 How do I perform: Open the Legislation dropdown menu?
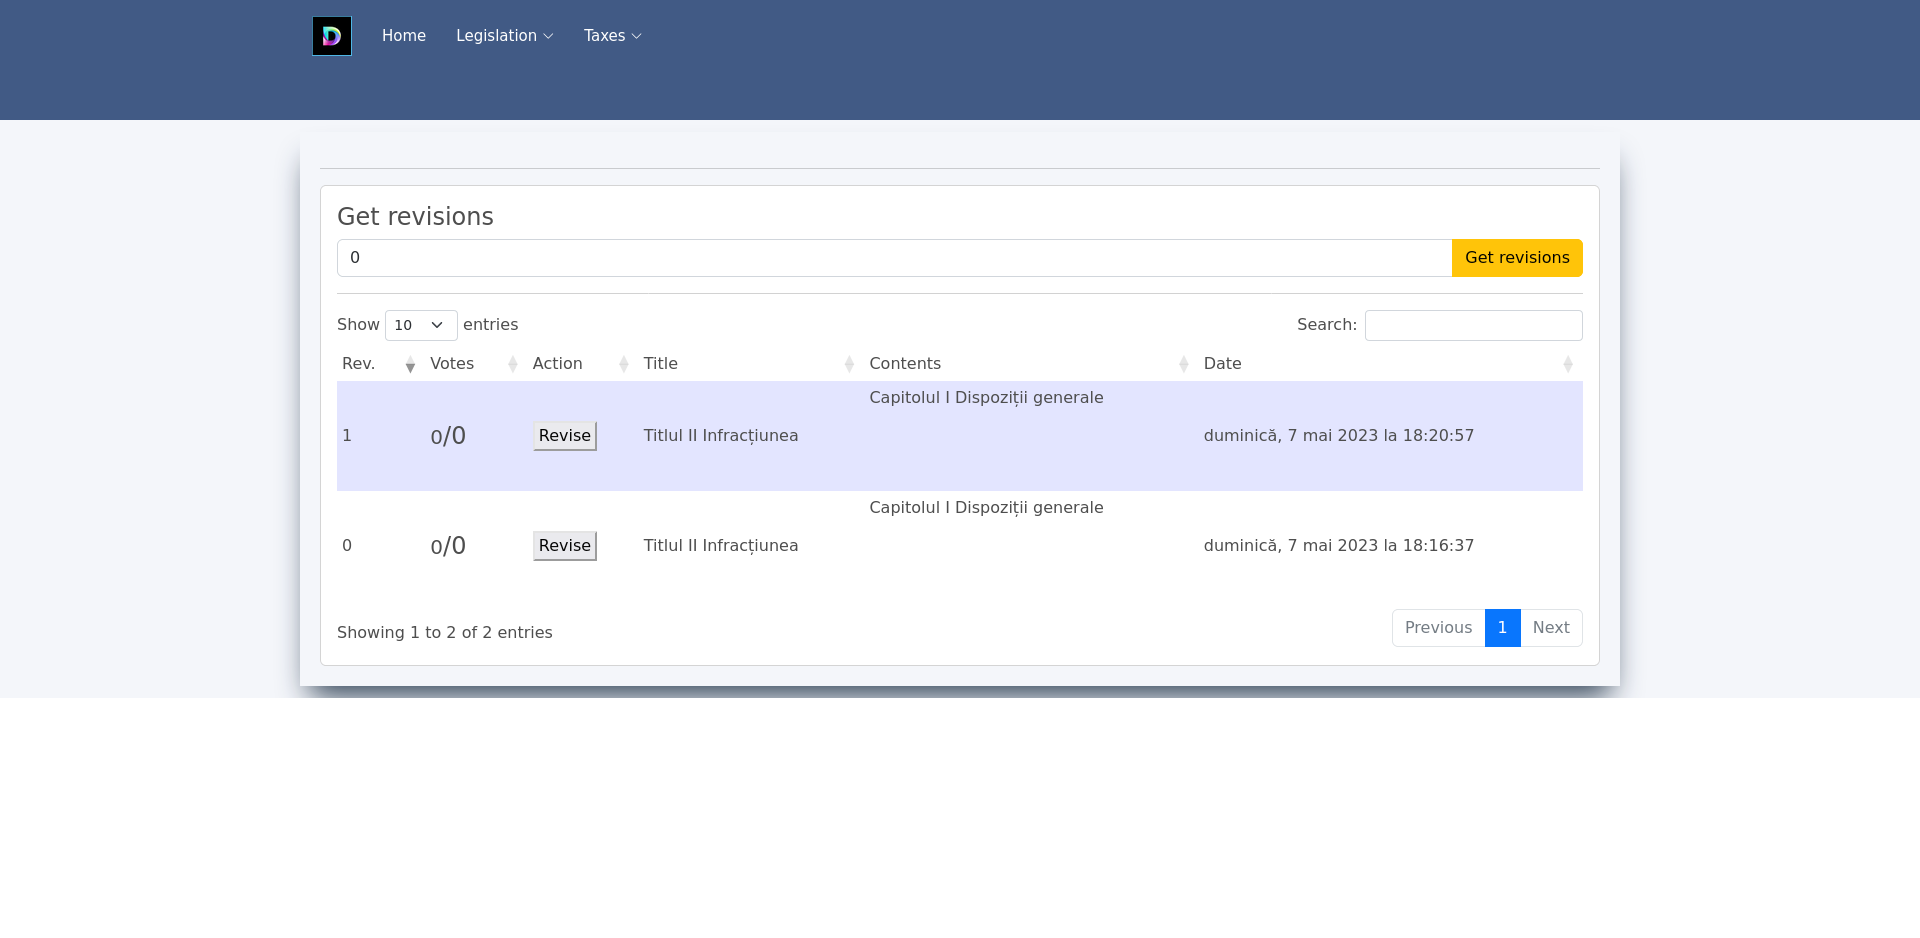pos(504,36)
